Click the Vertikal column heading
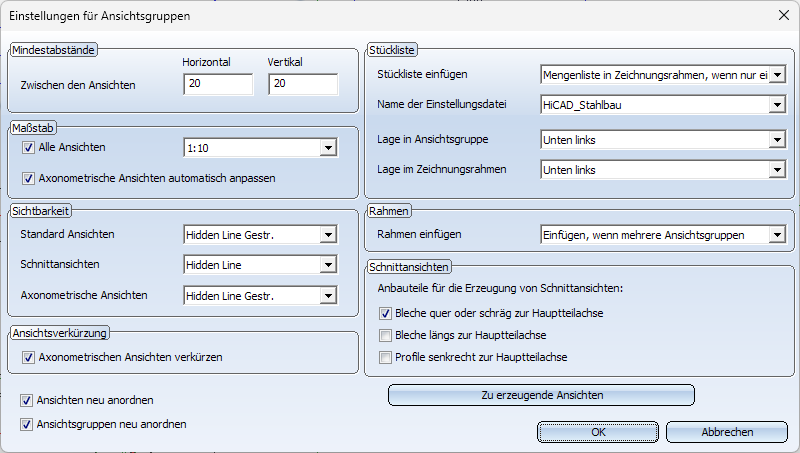The width and height of the screenshot is (800, 453). click(285, 62)
